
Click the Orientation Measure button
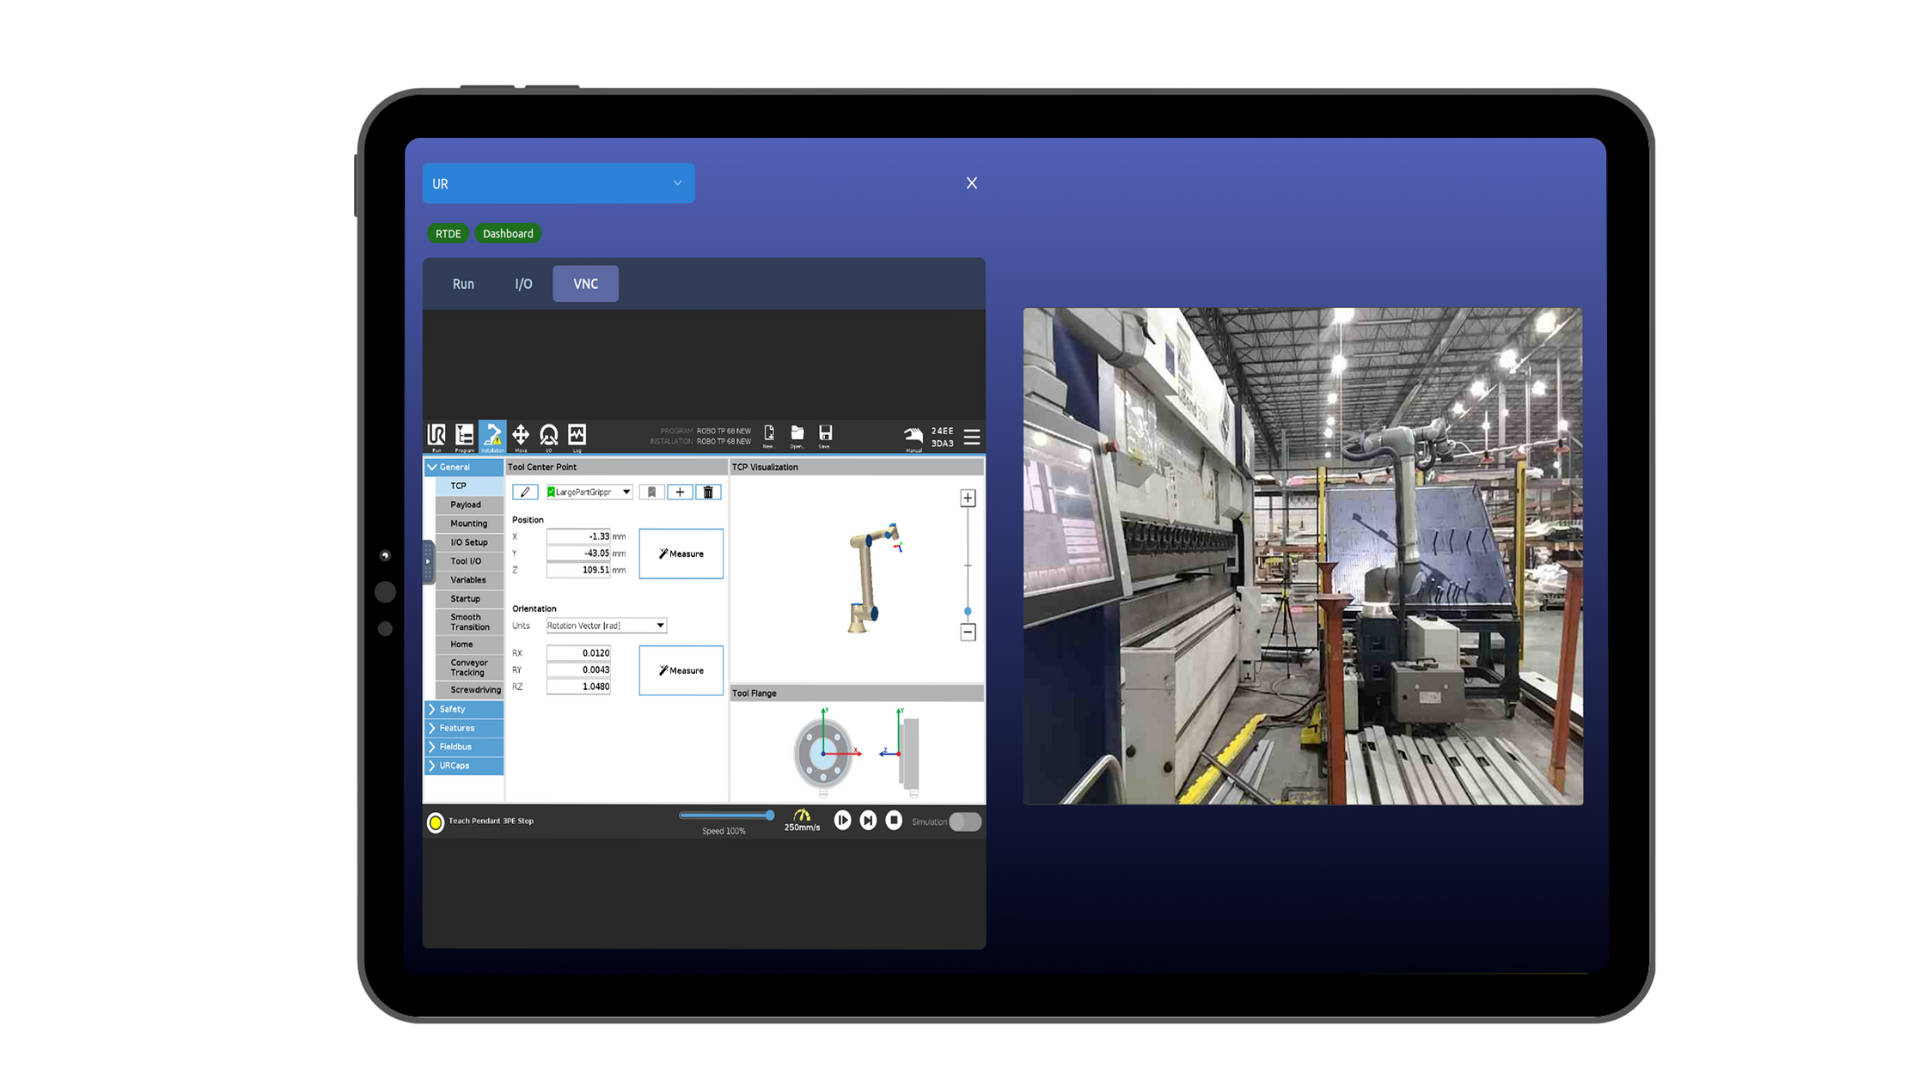pos(681,671)
